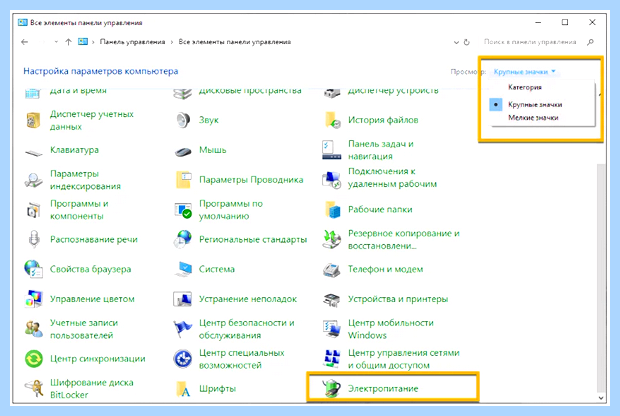Click the green Центр синхронизации icon
Screen dimensions: 620x416
(x=34, y=359)
